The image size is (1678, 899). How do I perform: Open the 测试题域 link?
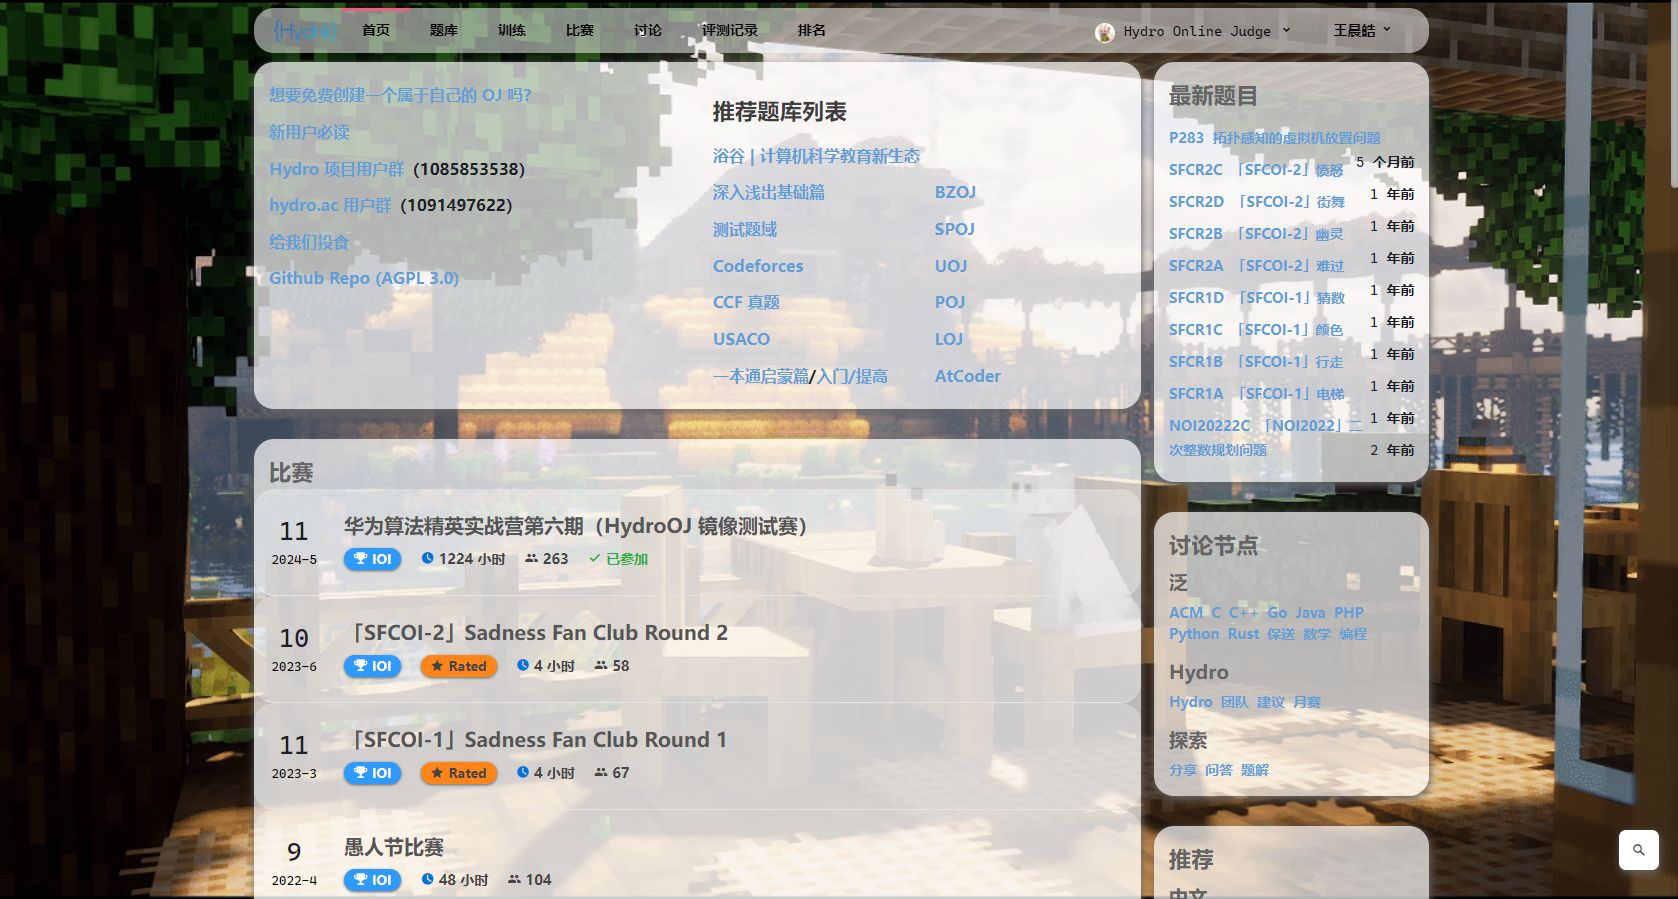pyautogui.click(x=745, y=229)
